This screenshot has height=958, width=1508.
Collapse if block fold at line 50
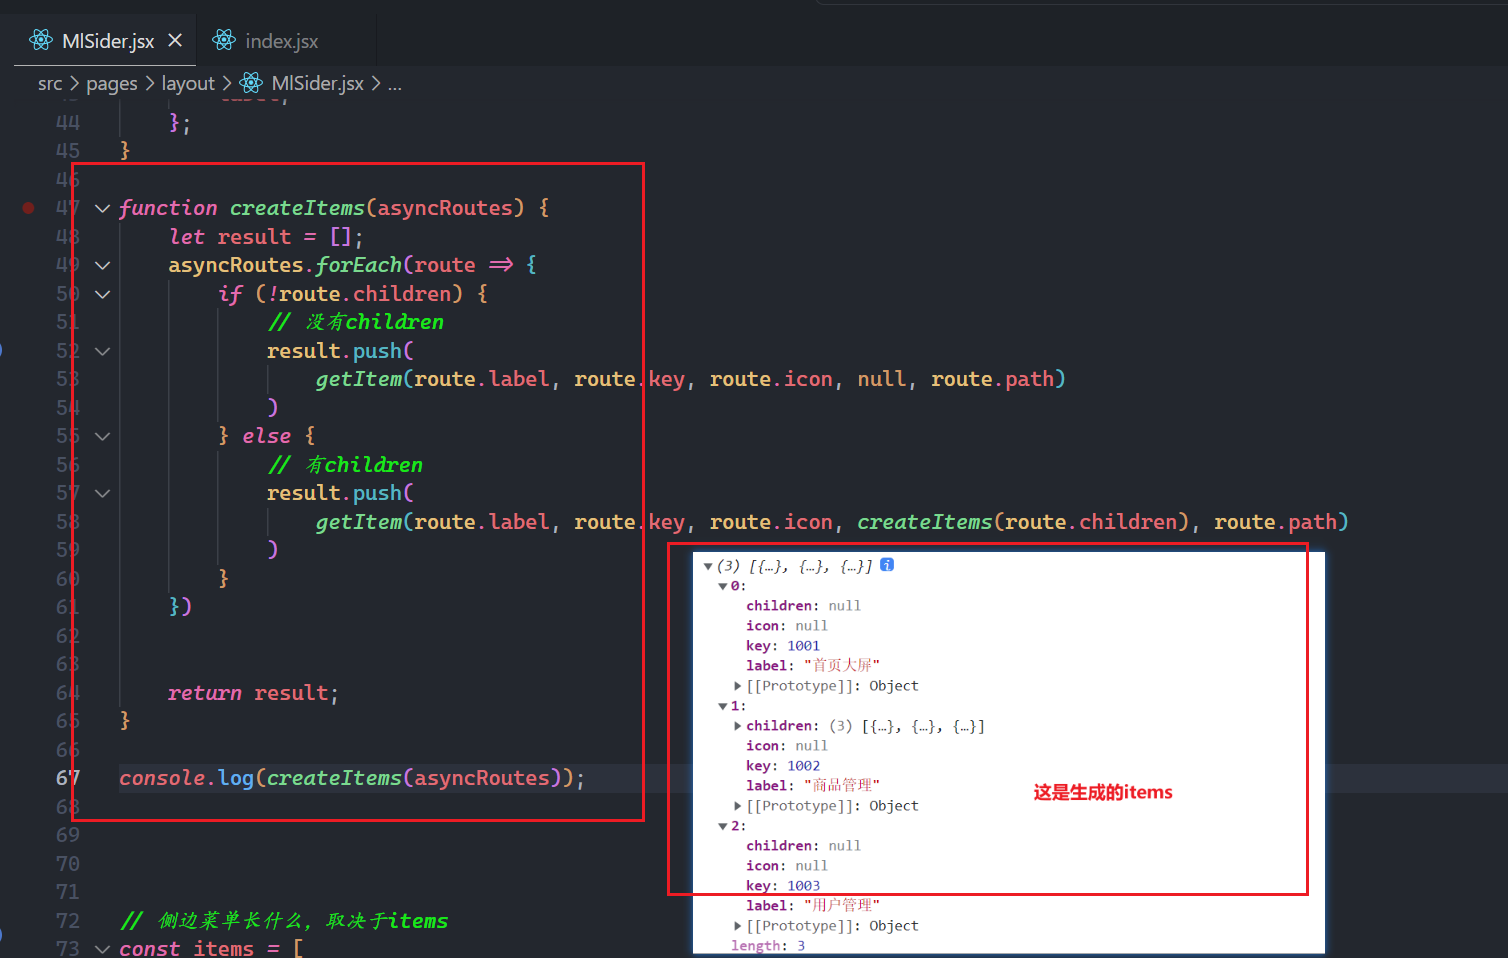[102, 294]
